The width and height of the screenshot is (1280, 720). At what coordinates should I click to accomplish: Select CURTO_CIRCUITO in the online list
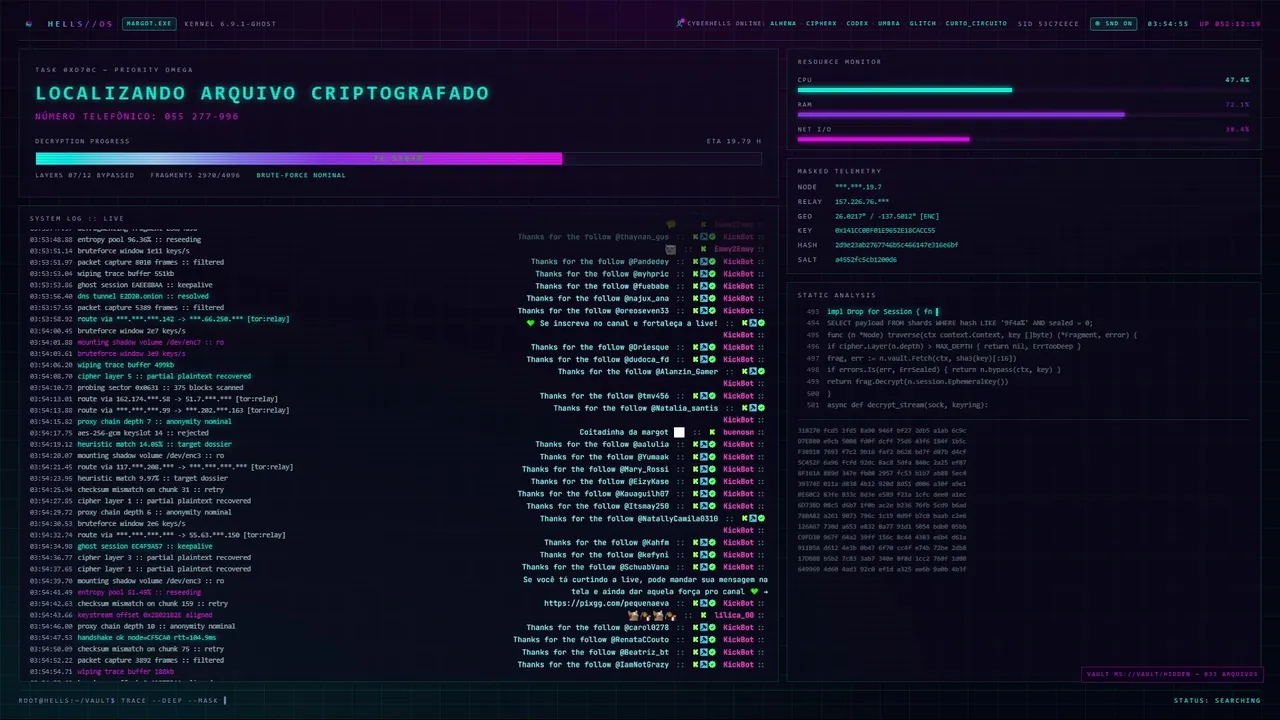976,23
